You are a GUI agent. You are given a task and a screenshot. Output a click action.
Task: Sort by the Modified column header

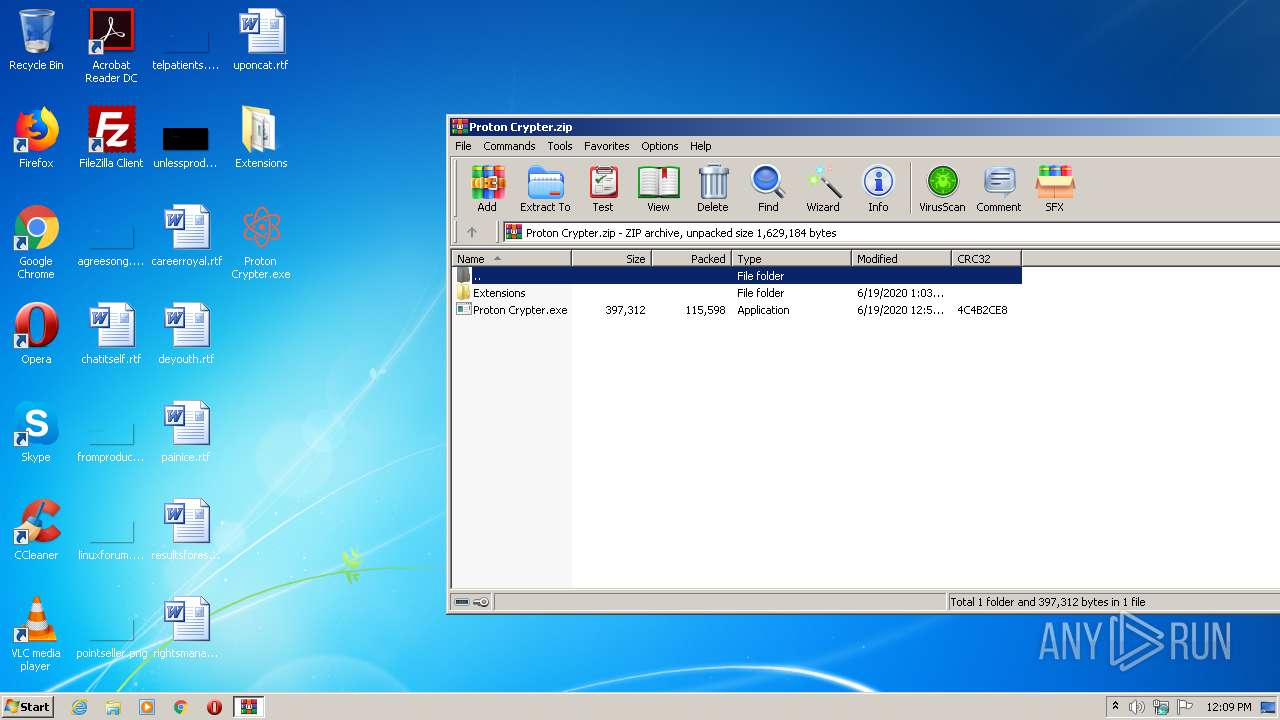(x=901, y=258)
